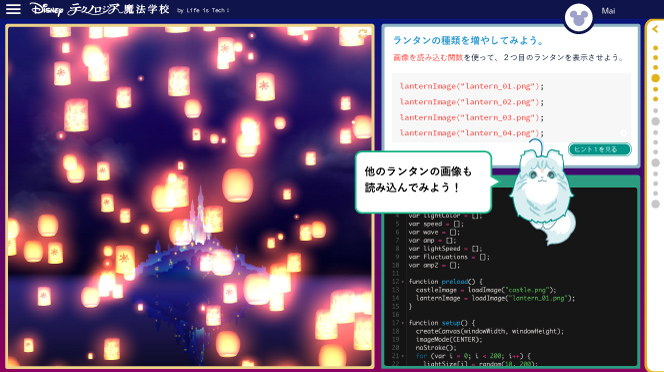Open the Mai user name menu
Screen dimensions: 664x372
coord(608,11)
